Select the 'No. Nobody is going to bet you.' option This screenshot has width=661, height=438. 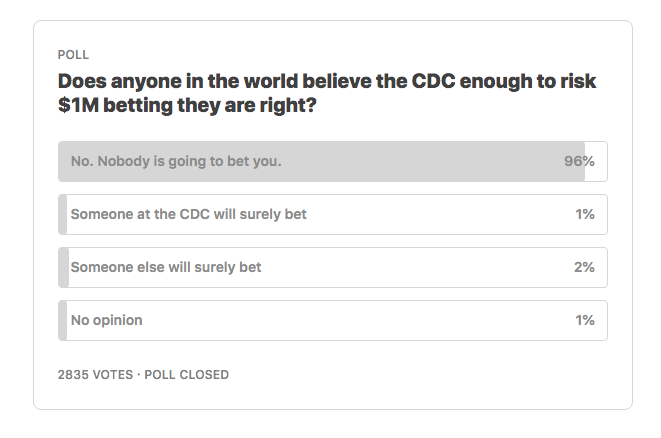(333, 161)
